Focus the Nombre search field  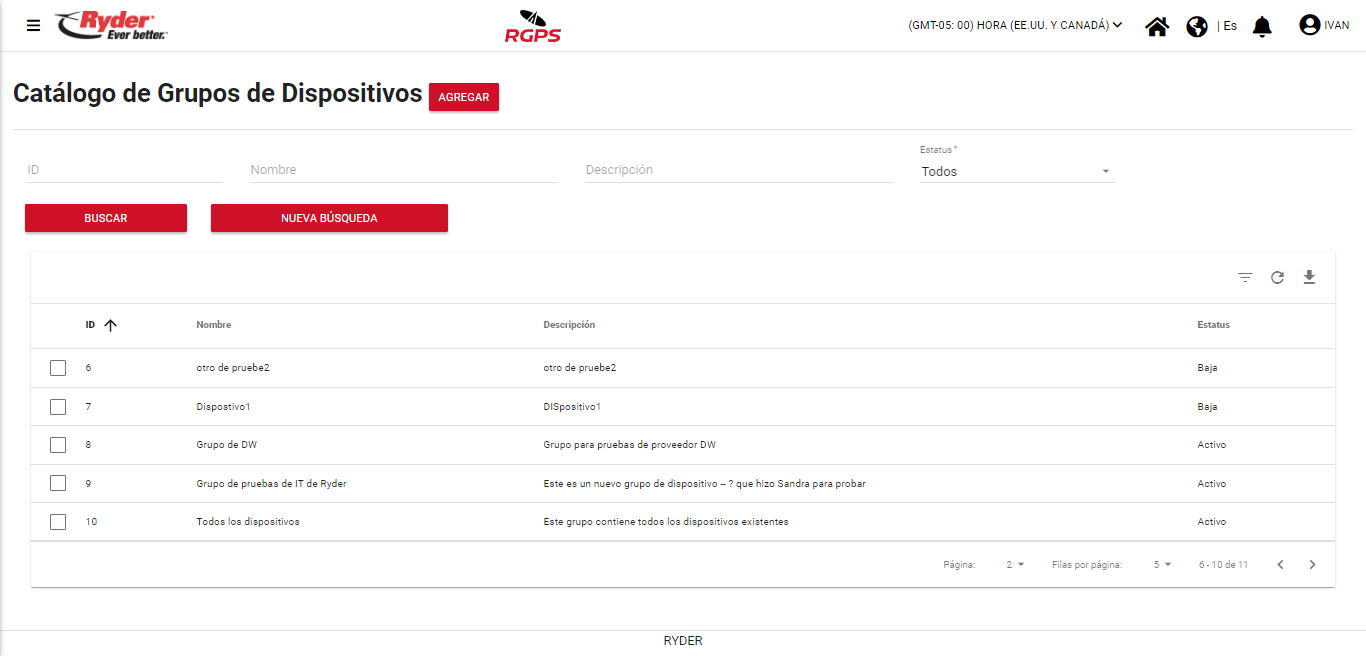pyautogui.click(x=403, y=170)
